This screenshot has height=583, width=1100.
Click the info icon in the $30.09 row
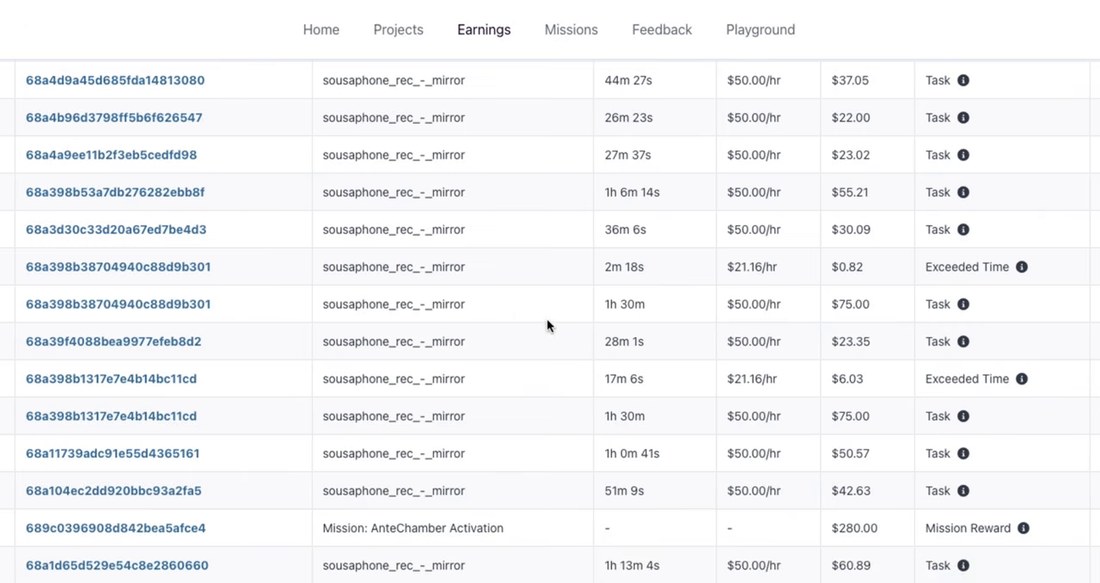coord(963,229)
